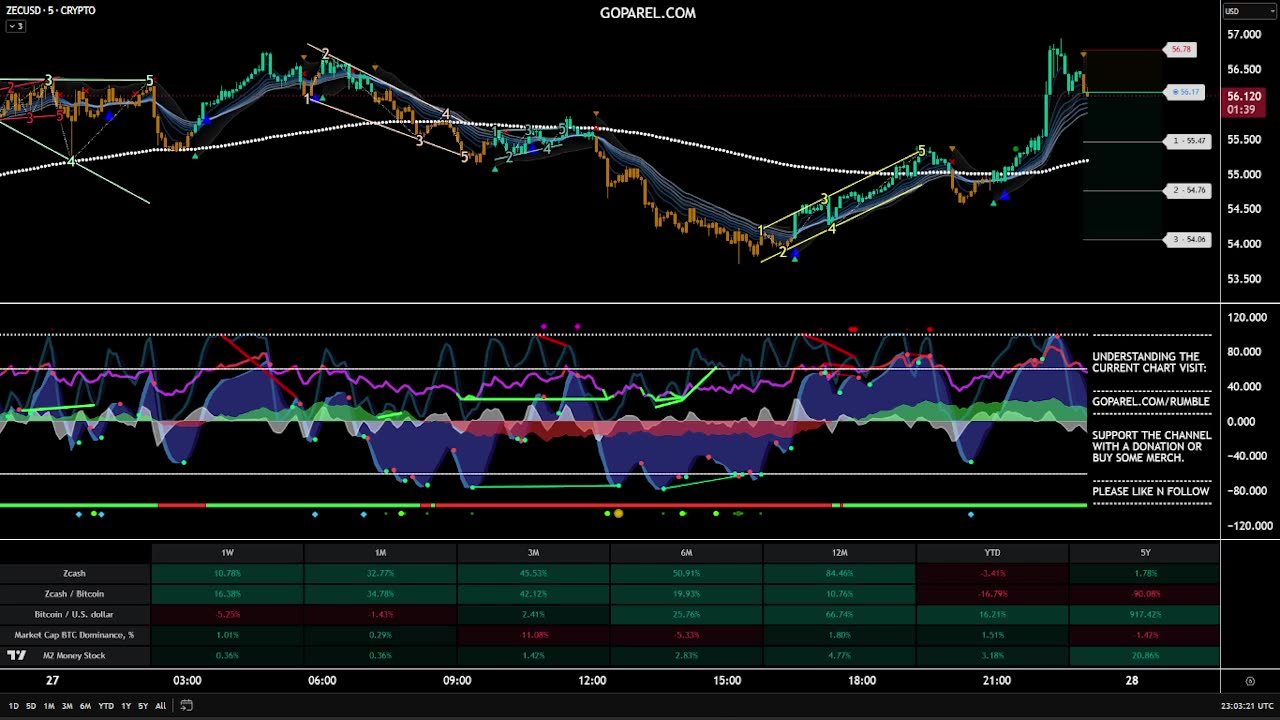
Task: Click the 12M column header
Action: pyautogui.click(x=839, y=553)
